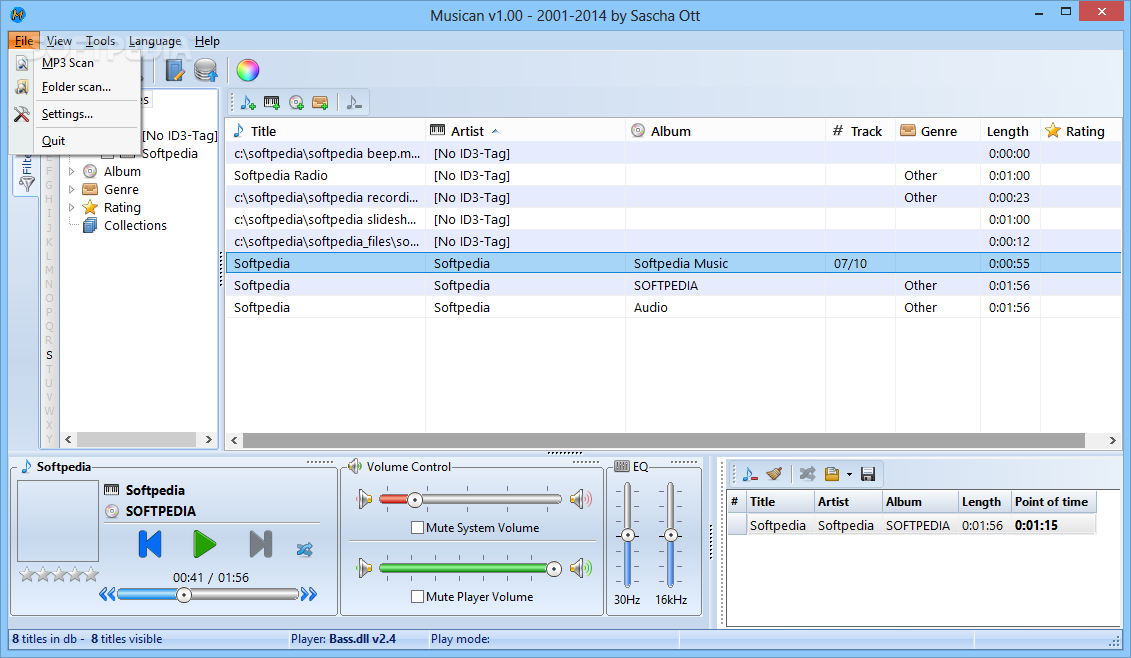This screenshot has width=1131, height=658.
Task: Click the fast-forward double-arrow icon
Action: pos(309,595)
